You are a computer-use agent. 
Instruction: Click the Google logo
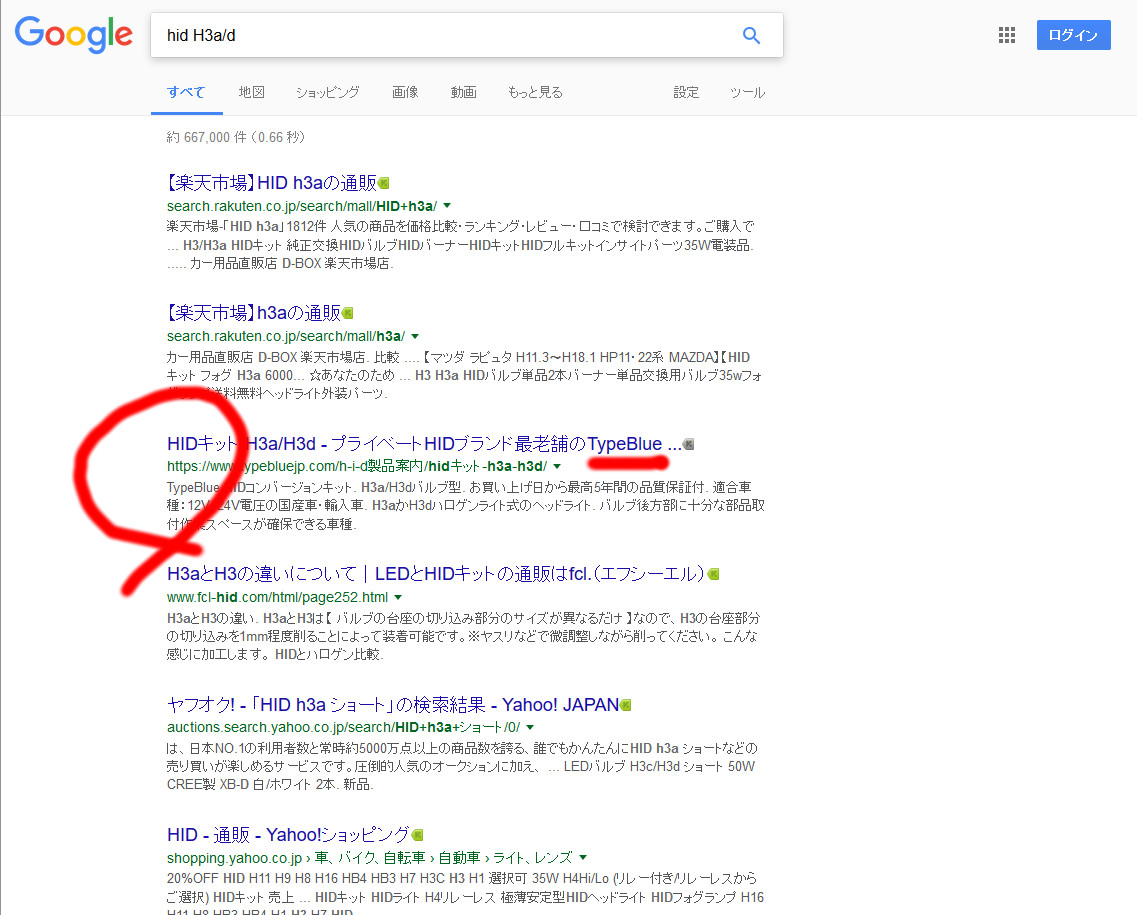pyautogui.click(x=73, y=34)
